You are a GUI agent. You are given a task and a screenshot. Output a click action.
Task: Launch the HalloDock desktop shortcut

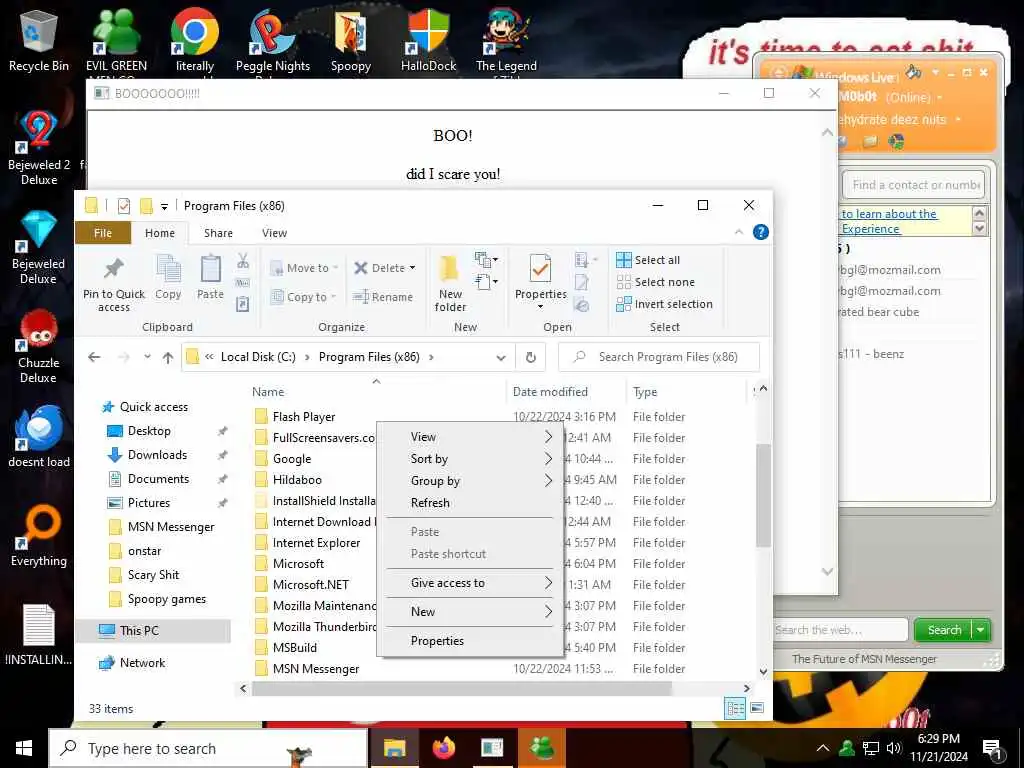tap(428, 40)
